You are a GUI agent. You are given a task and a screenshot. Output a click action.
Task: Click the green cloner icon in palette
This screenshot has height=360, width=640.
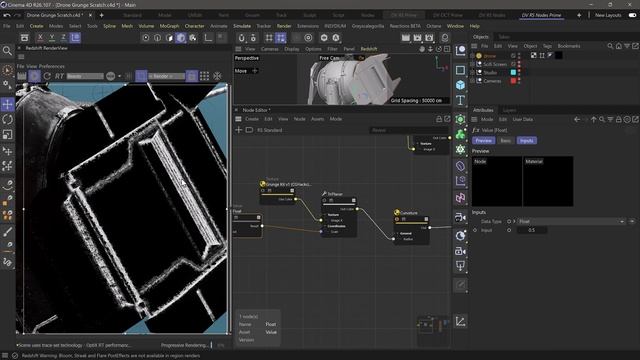(460, 134)
